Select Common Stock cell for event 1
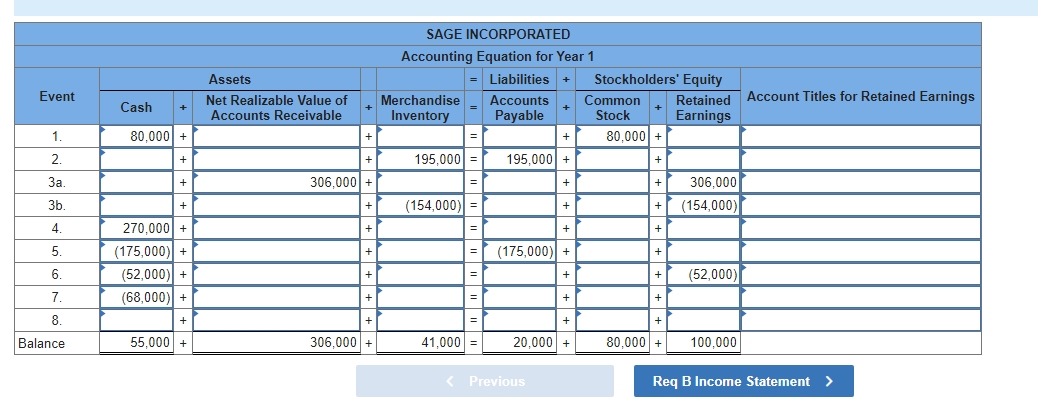The width and height of the screenshot is (1038, 403). pos(613,136)
